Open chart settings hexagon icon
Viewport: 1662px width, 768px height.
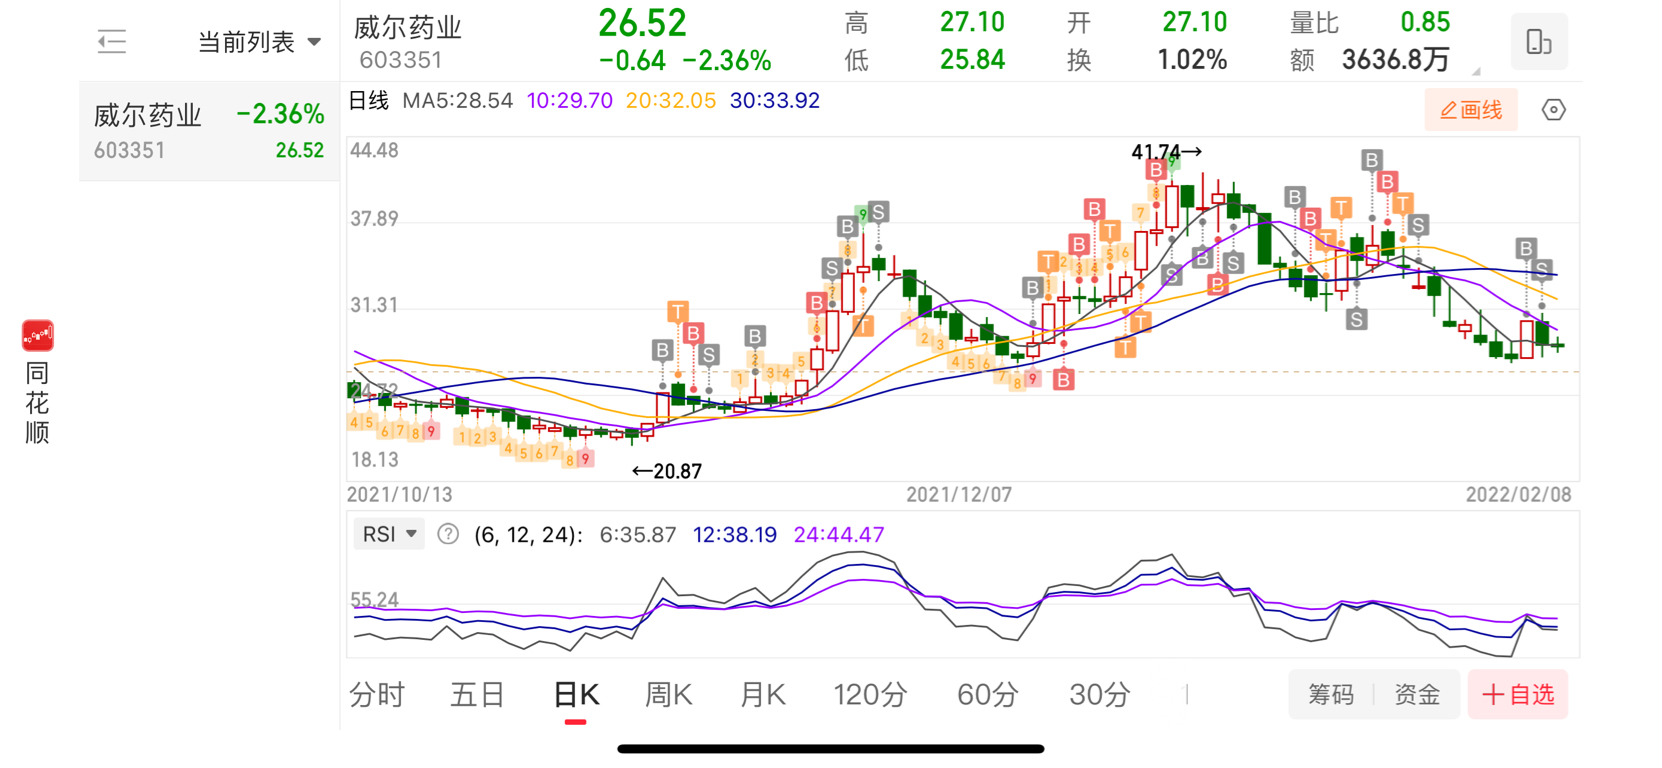pos(1553,110)
